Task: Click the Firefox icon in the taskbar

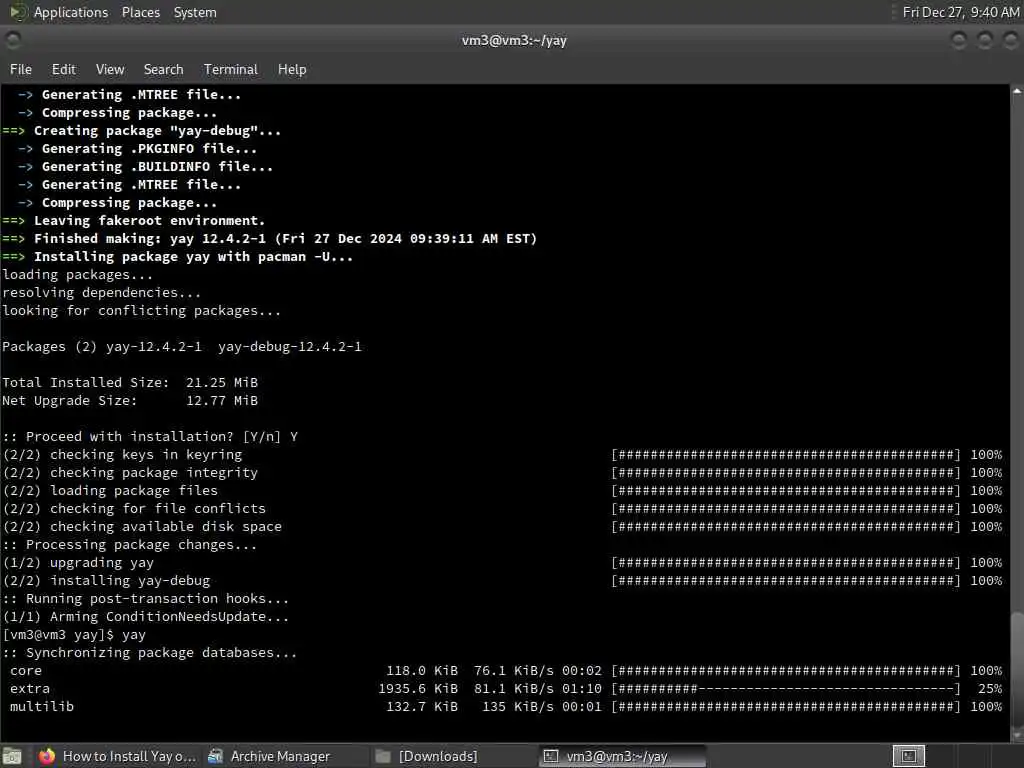Action: click(46, 756)
